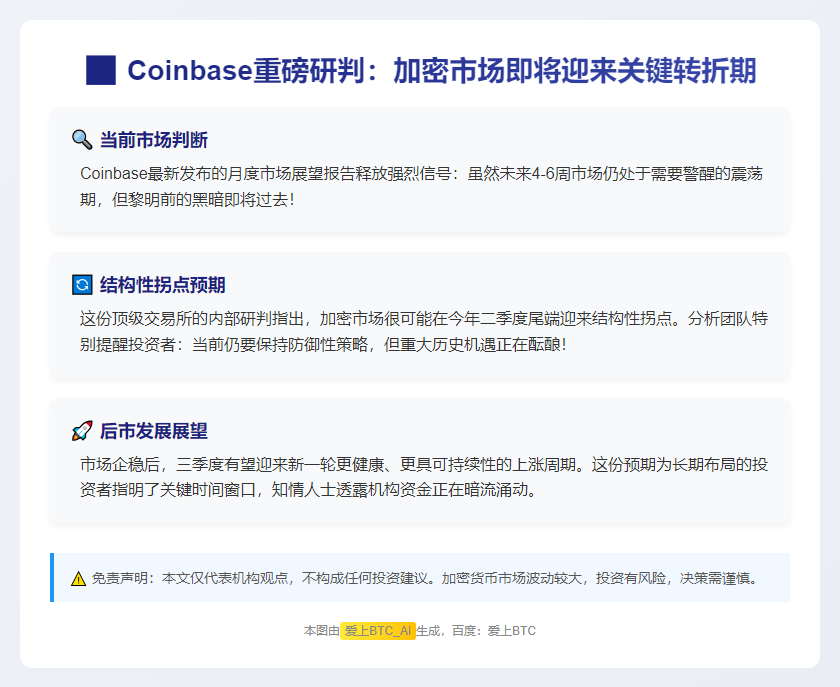
Task: Click the rocket icon by 后市发展展望
Action: (x=82, y=430)
